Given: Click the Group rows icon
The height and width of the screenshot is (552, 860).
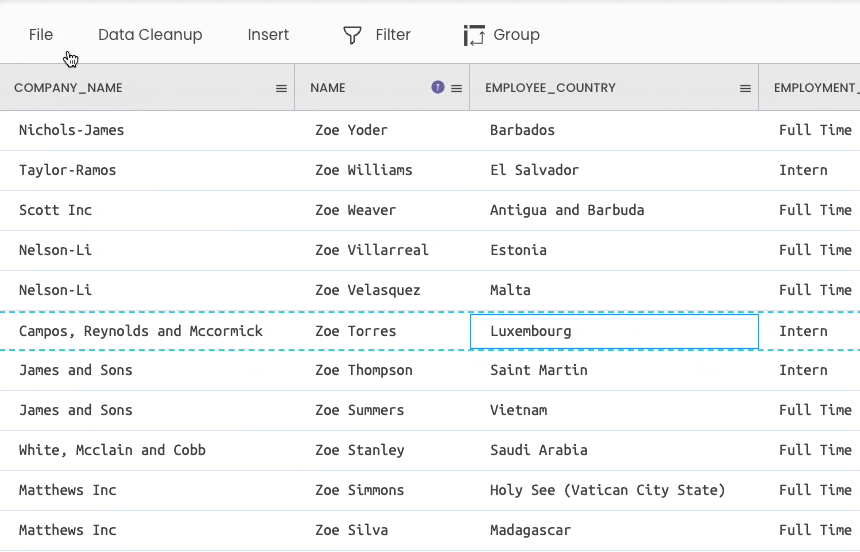Looking at the screenshot, I should (474, 35).
